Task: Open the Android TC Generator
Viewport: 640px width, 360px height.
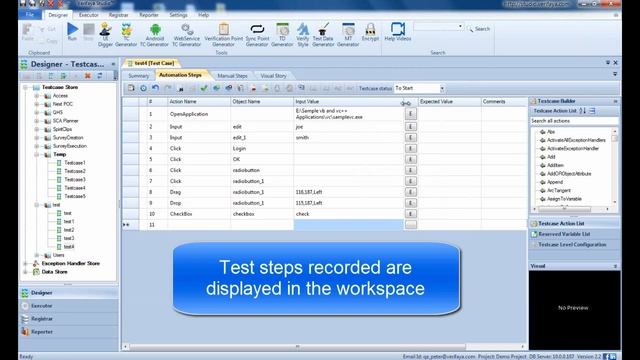Action: pyautogui.click(x=154, y=35)
